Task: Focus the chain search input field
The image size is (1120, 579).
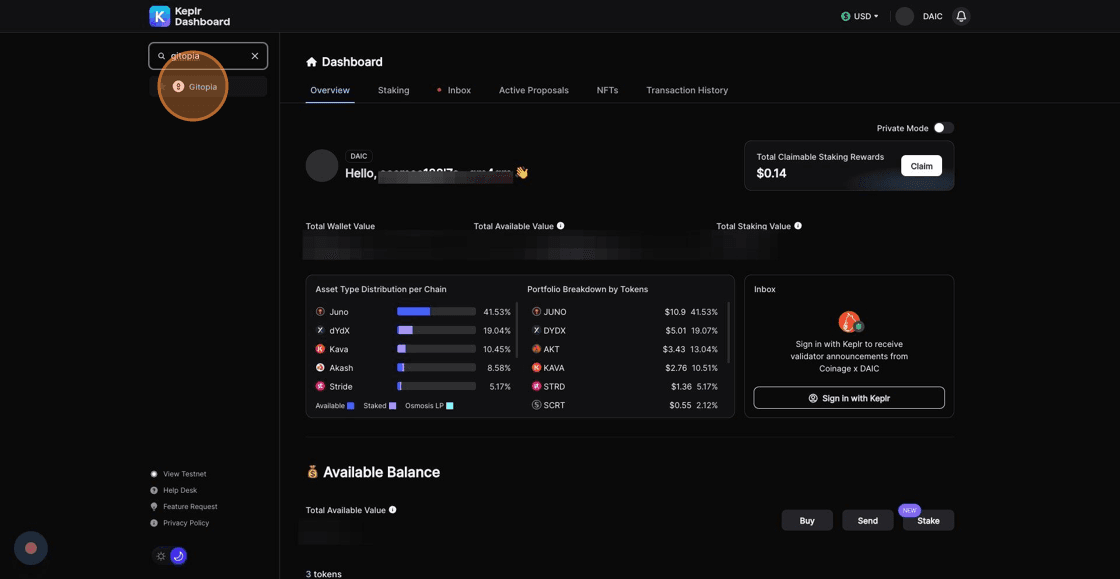Action: coord(207,56)
